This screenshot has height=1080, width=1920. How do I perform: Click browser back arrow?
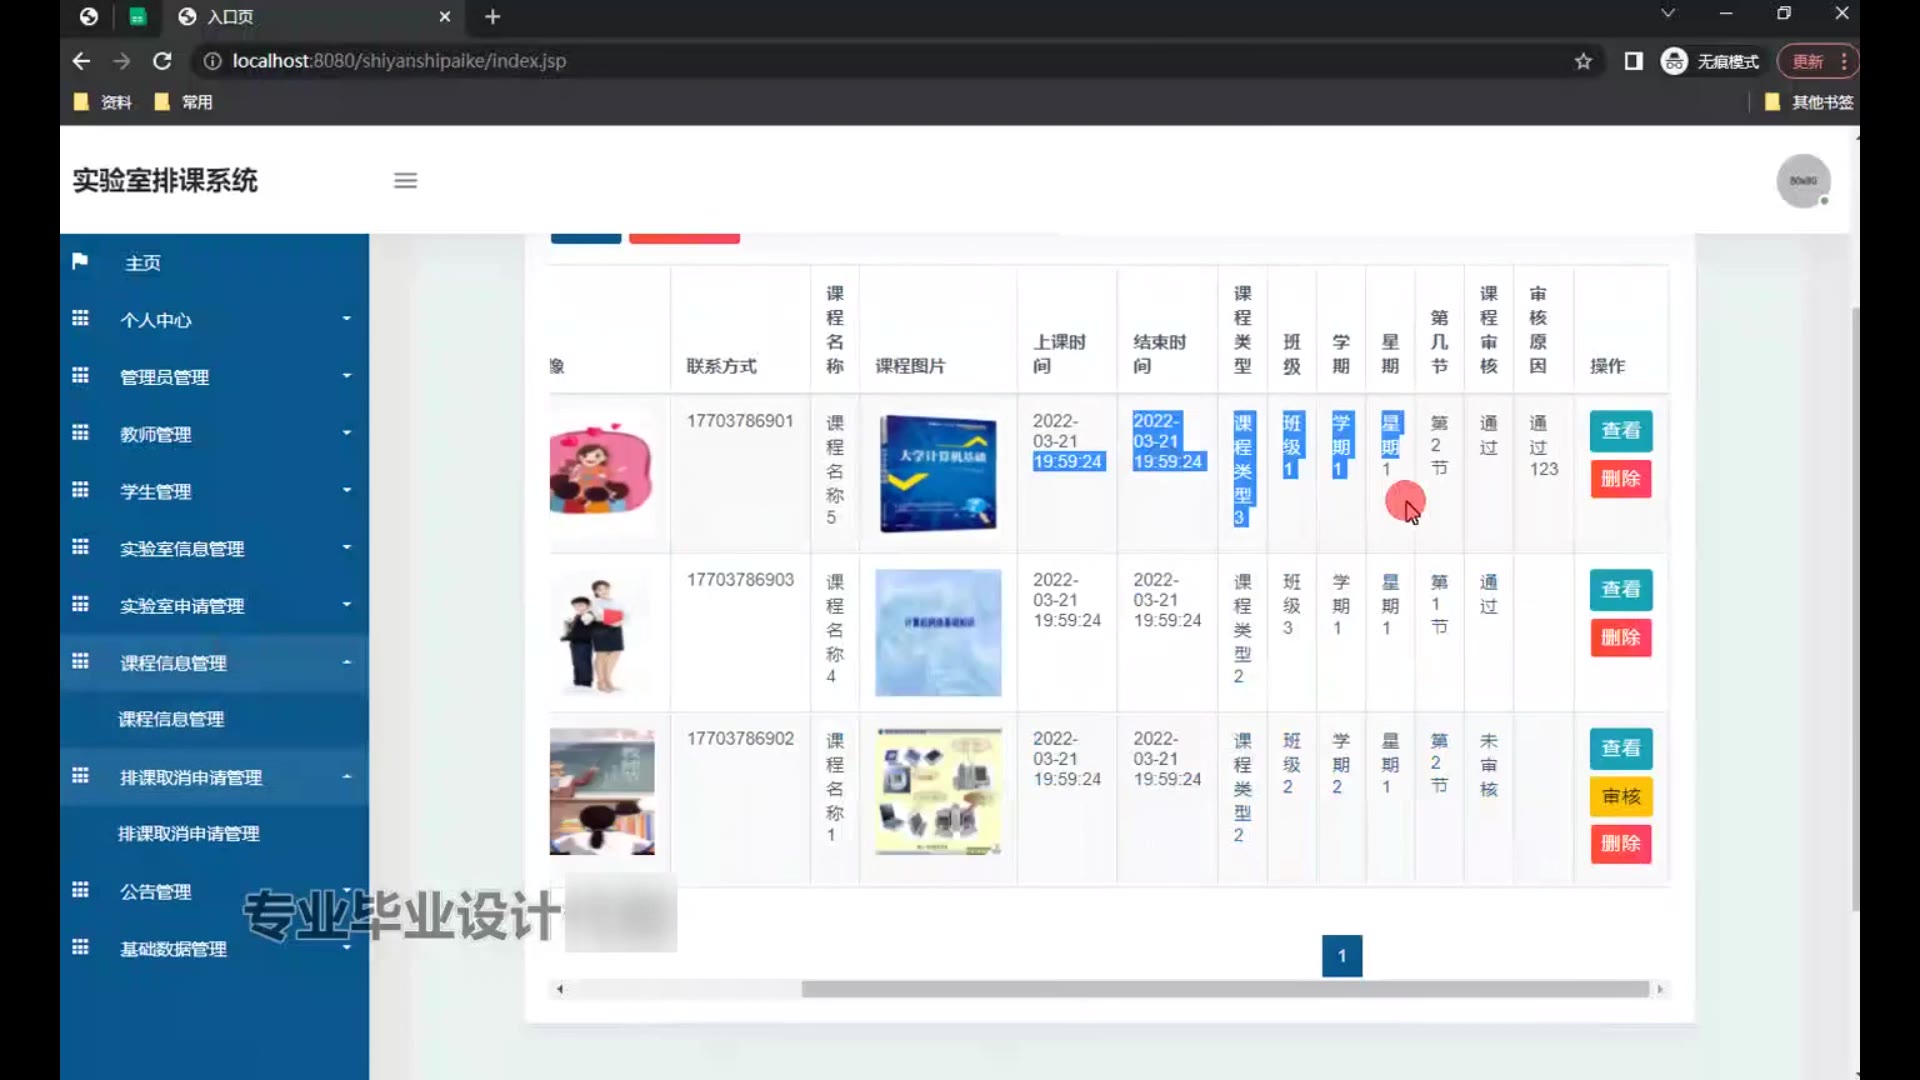pyautogui.click(x=81, y=61)
